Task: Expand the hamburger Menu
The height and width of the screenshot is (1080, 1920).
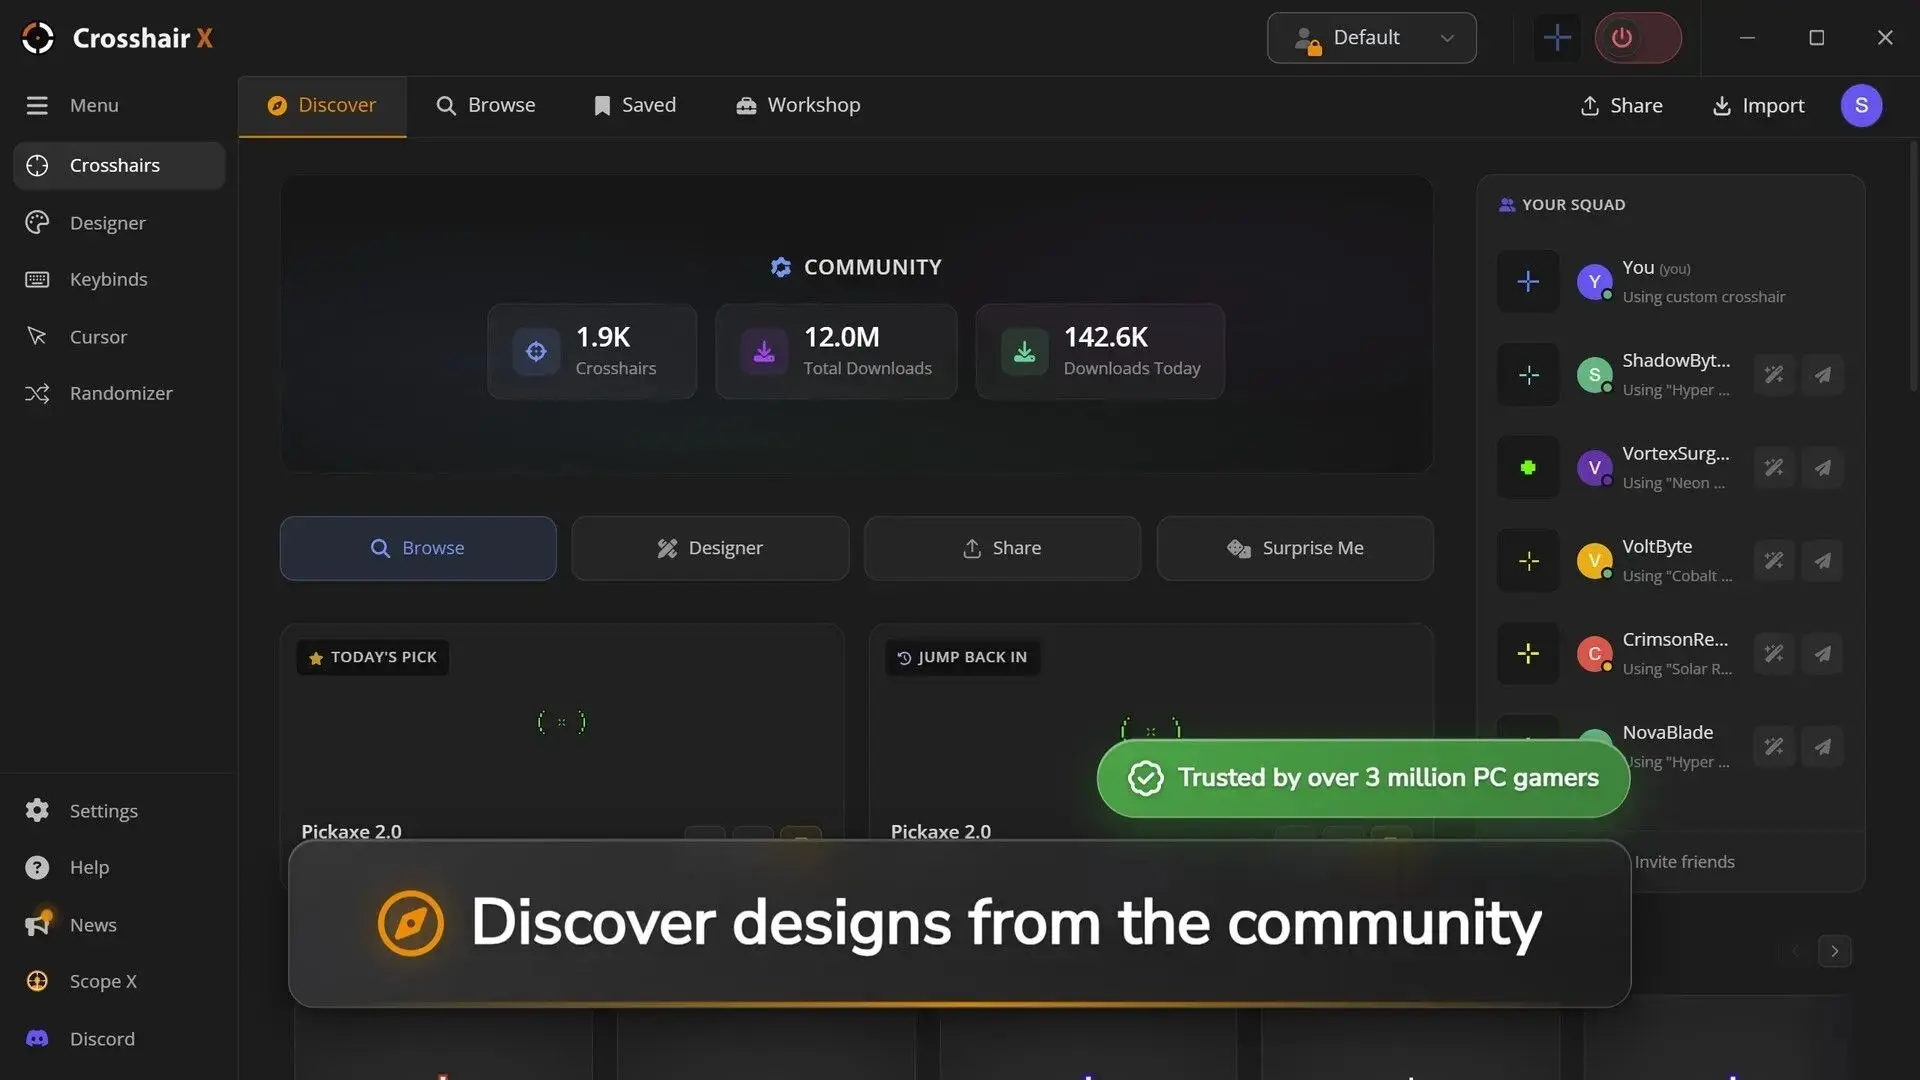Action: pos(72,105)
